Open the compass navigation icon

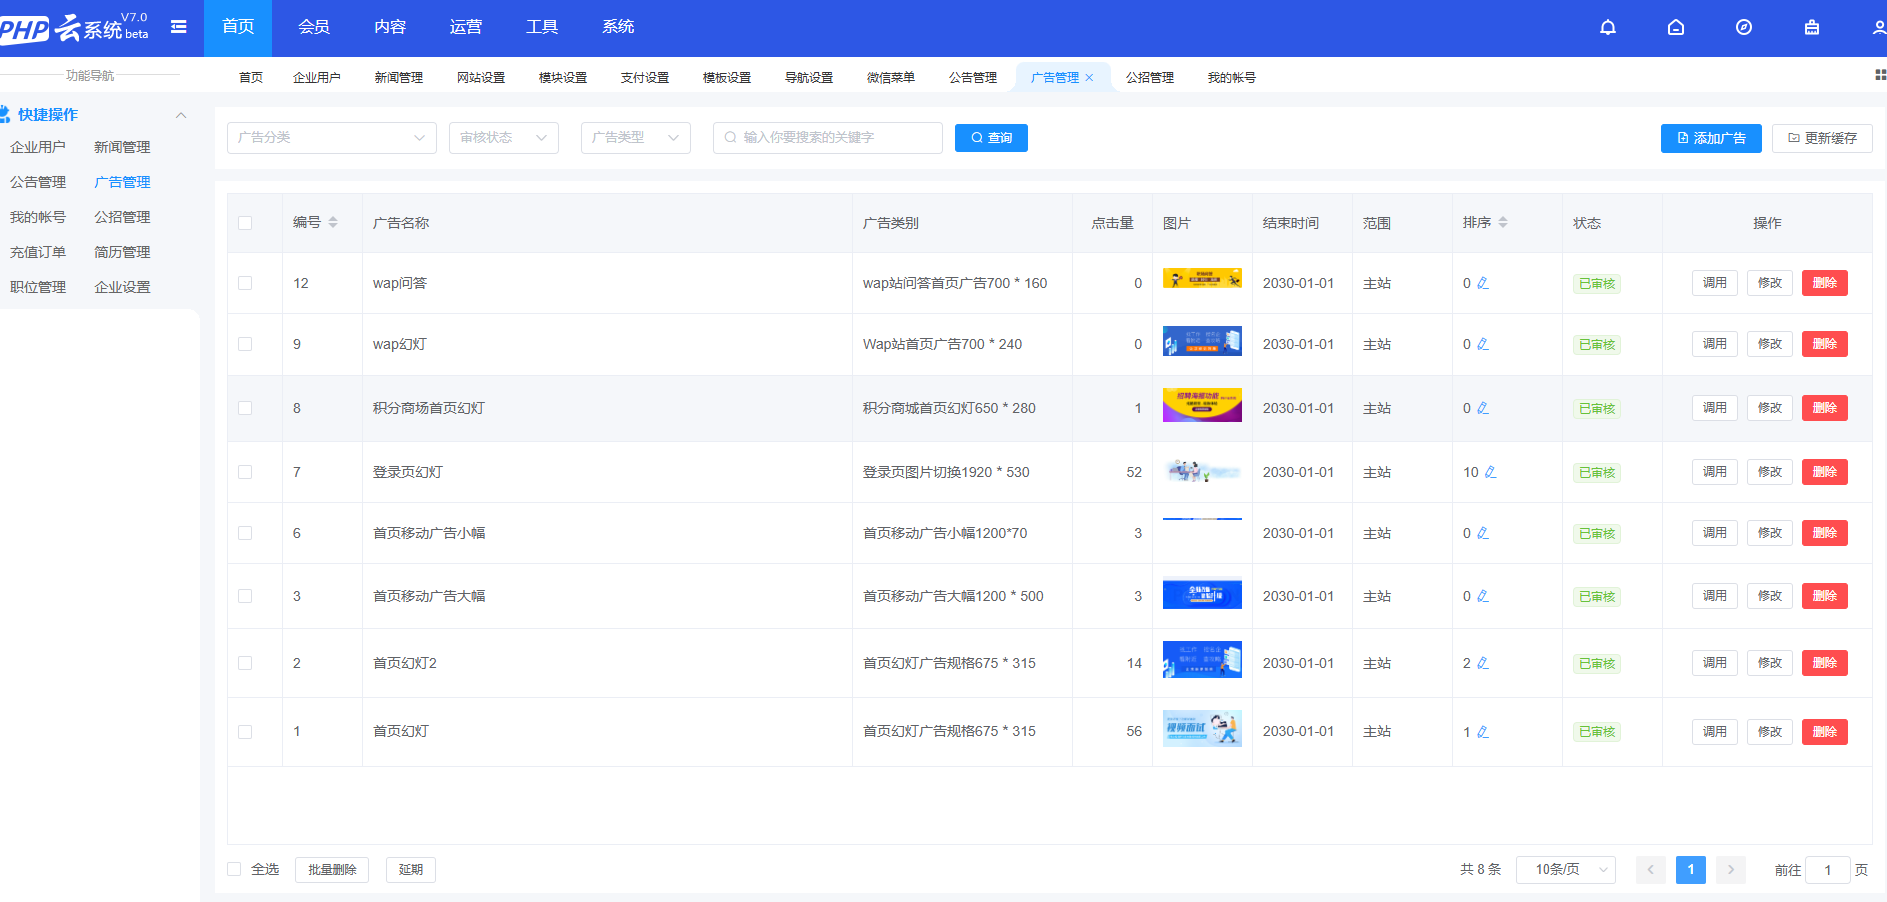(1744, 27)
